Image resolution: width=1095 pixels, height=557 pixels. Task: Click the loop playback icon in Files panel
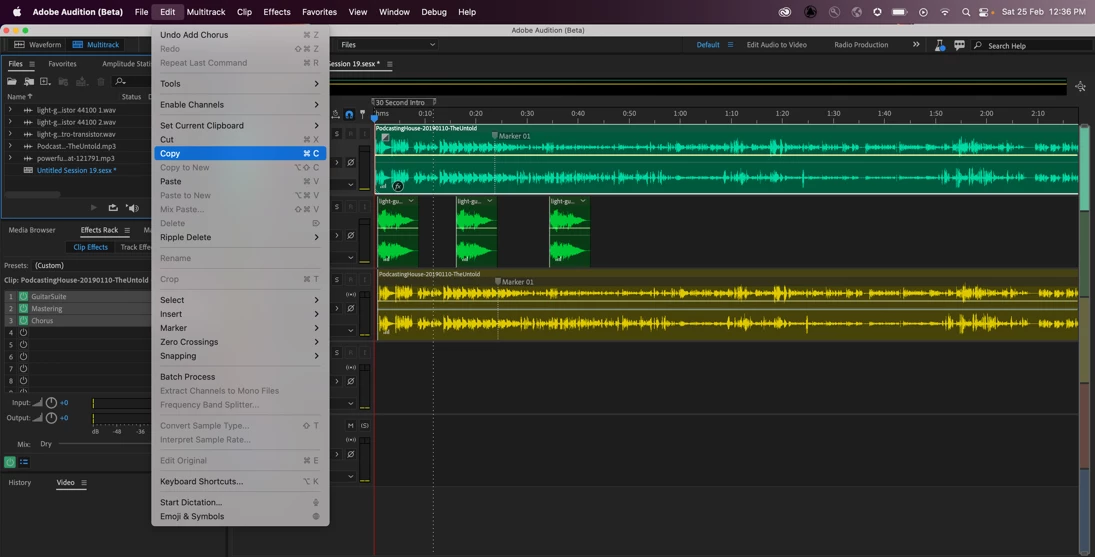tap(113, 207)
